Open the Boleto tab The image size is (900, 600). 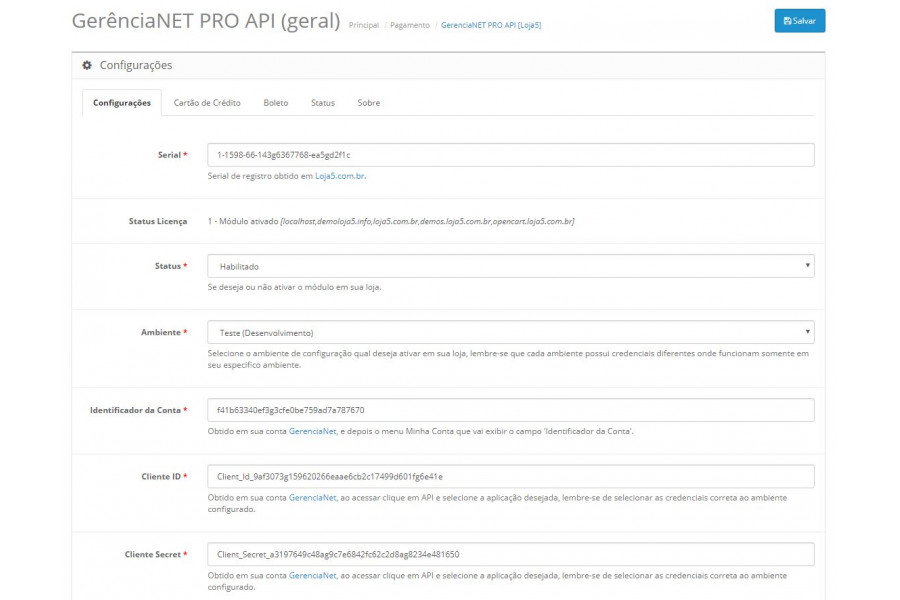[x=276, y=103]
